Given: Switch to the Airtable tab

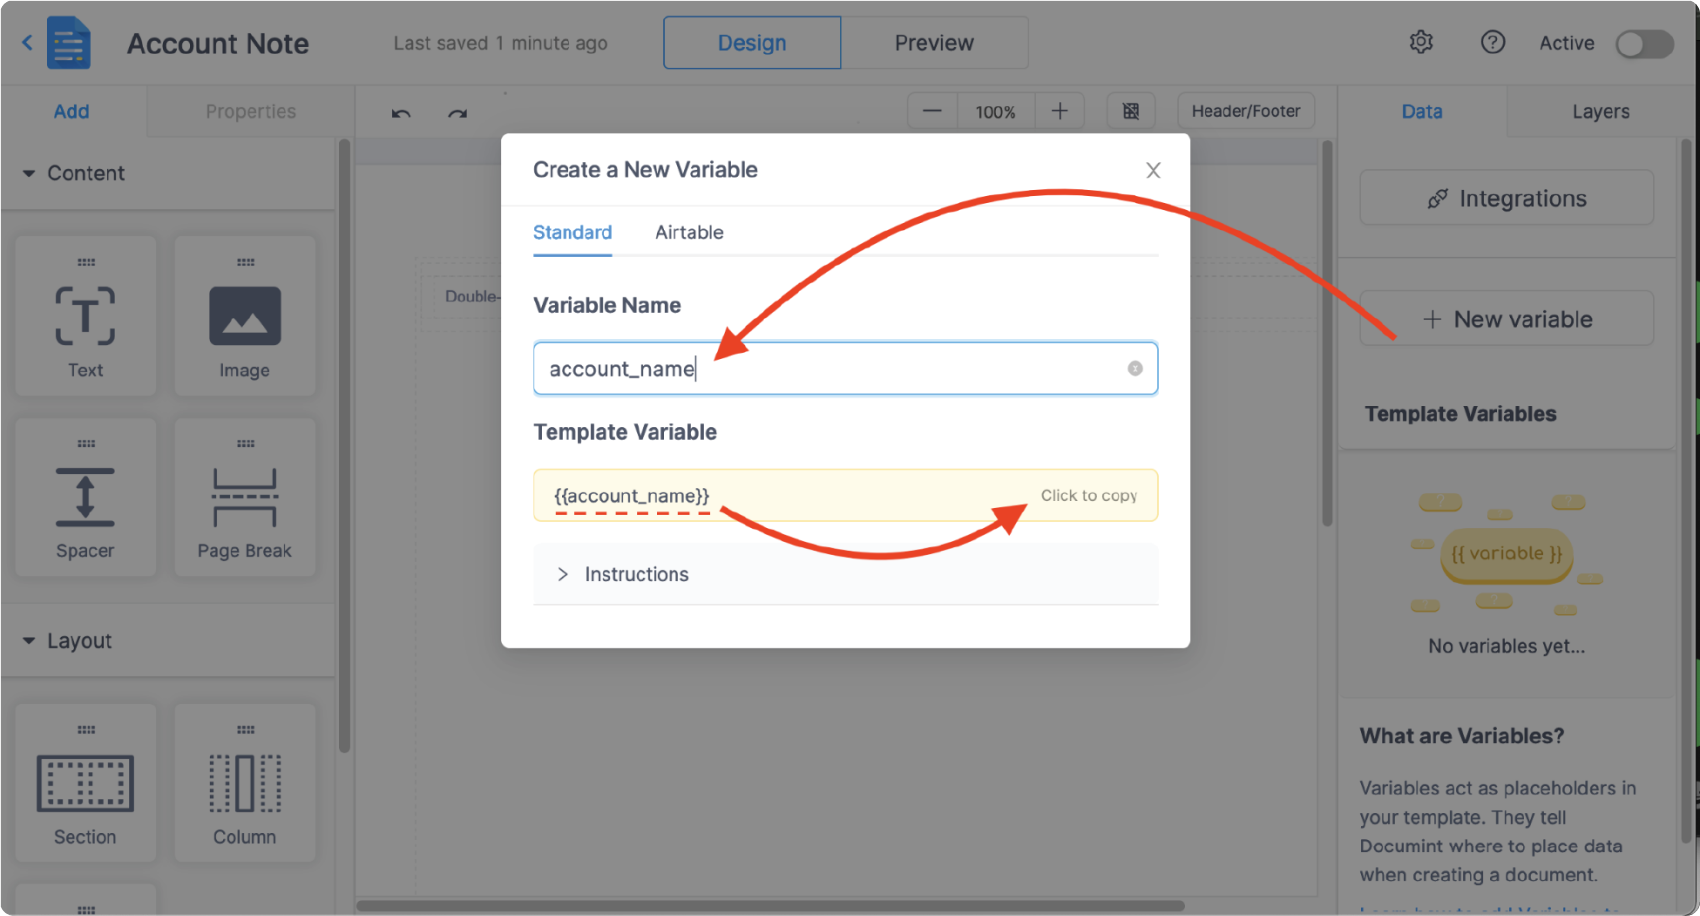Looking at the screenshot, I should click(689, 232).
